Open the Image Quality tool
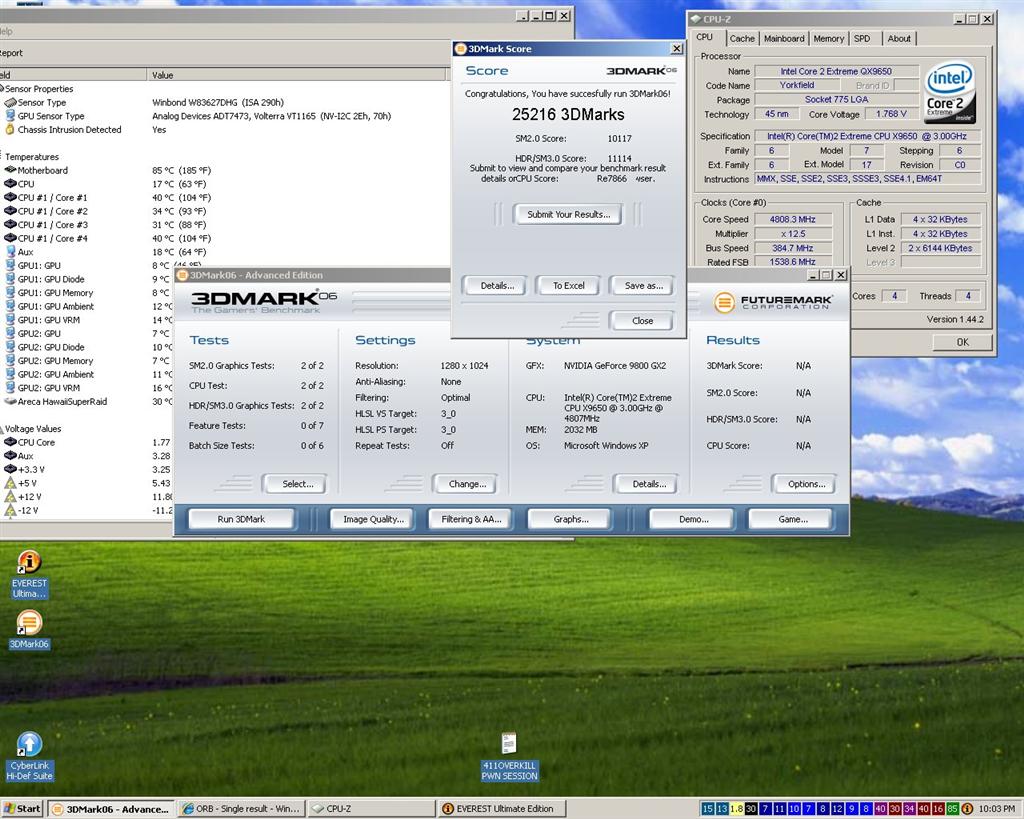This screenshot has height=819, width=1024. pos(374,519)
